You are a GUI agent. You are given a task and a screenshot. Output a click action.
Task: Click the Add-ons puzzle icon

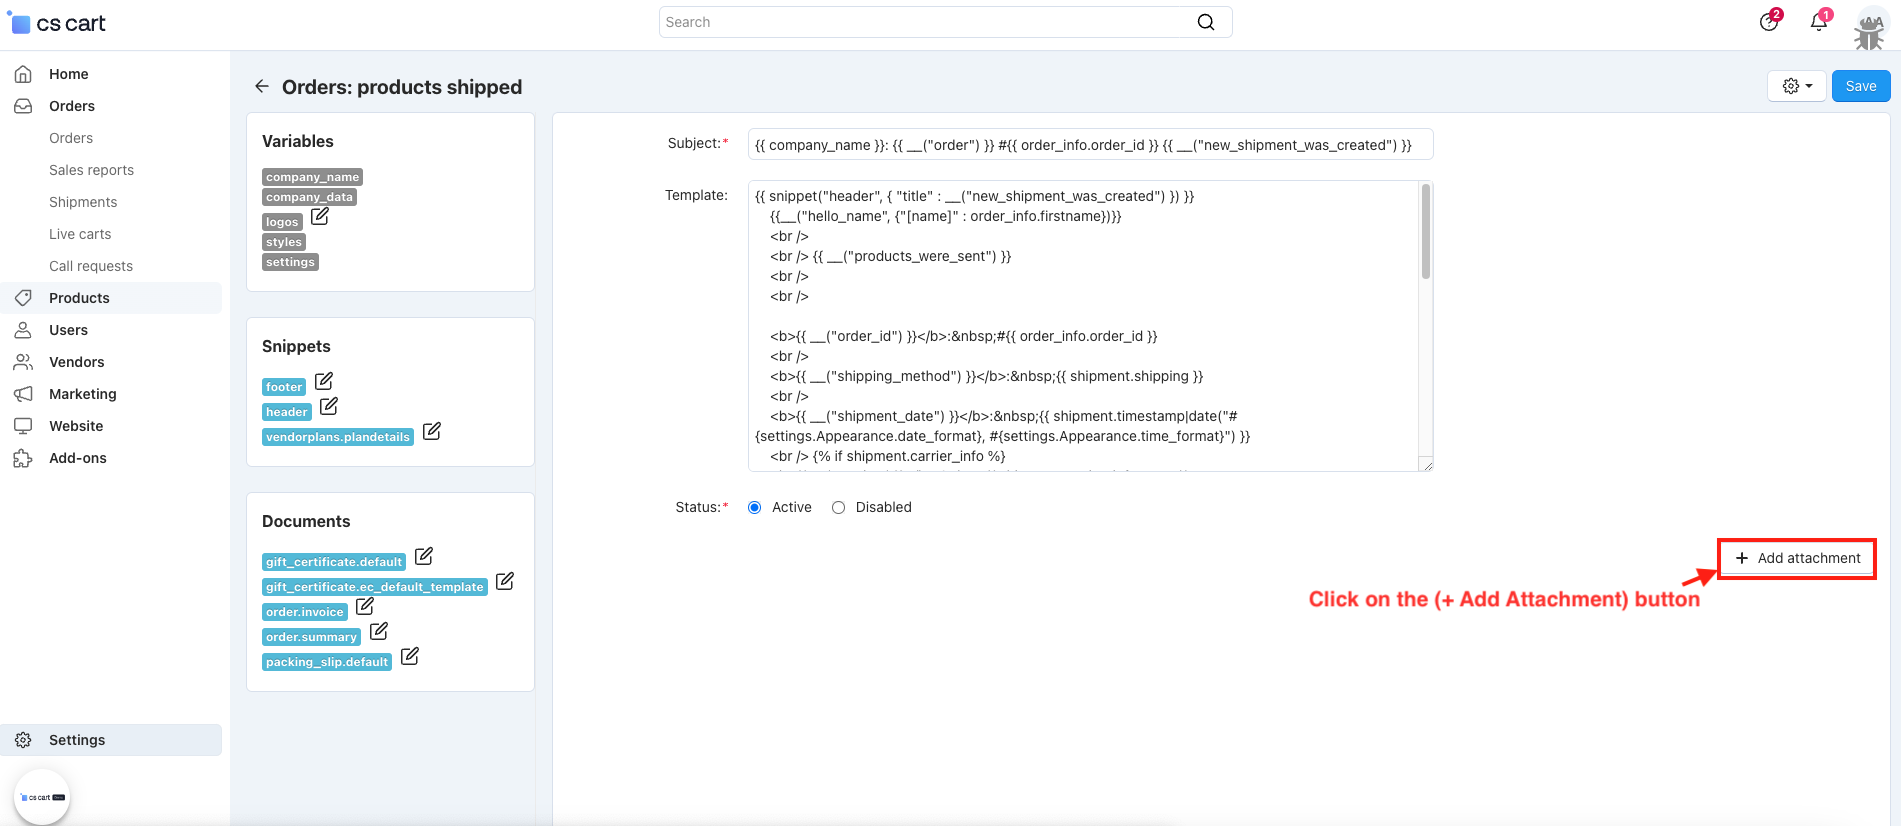pyautogui.click(x=23, y=458)
